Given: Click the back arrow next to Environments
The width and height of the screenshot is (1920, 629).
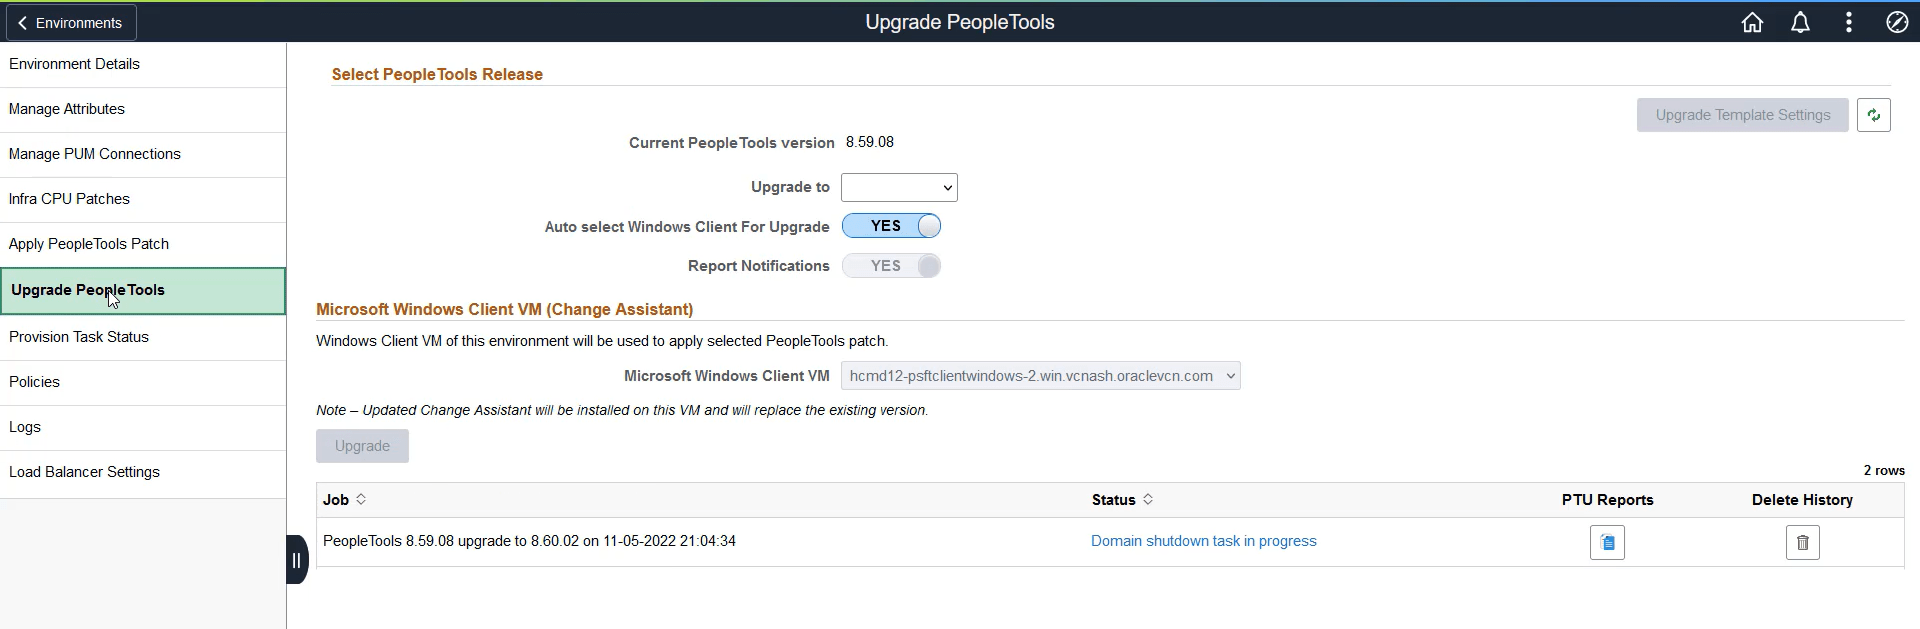Looking at the screenshot, I should click(x=22, y=22).
